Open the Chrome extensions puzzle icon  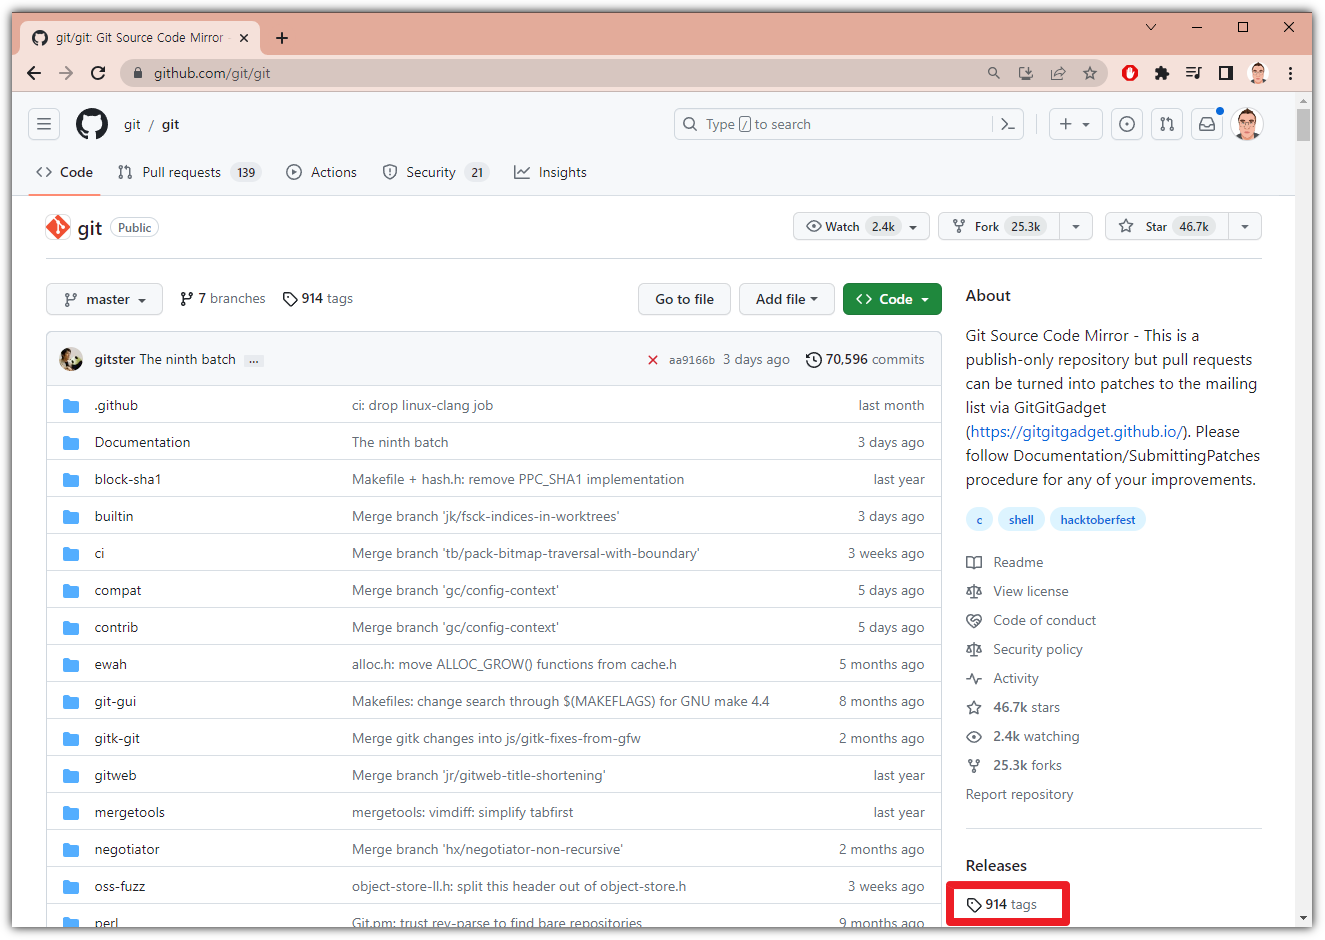(x=1162, y=73)
